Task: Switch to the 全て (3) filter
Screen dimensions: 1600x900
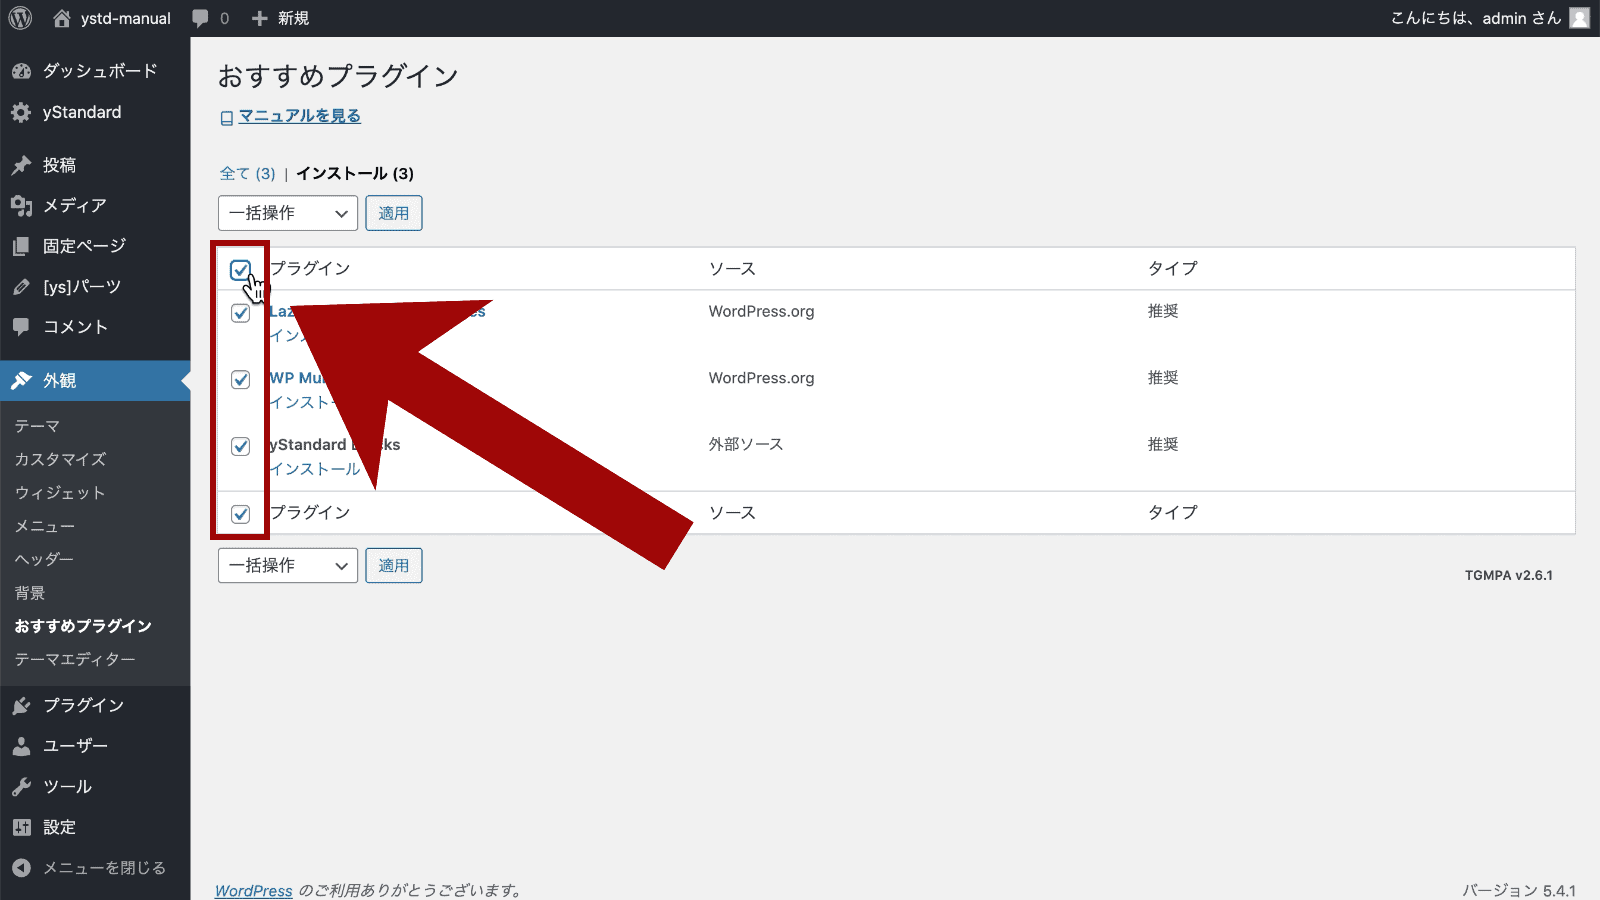Action: tap(247, 173)
